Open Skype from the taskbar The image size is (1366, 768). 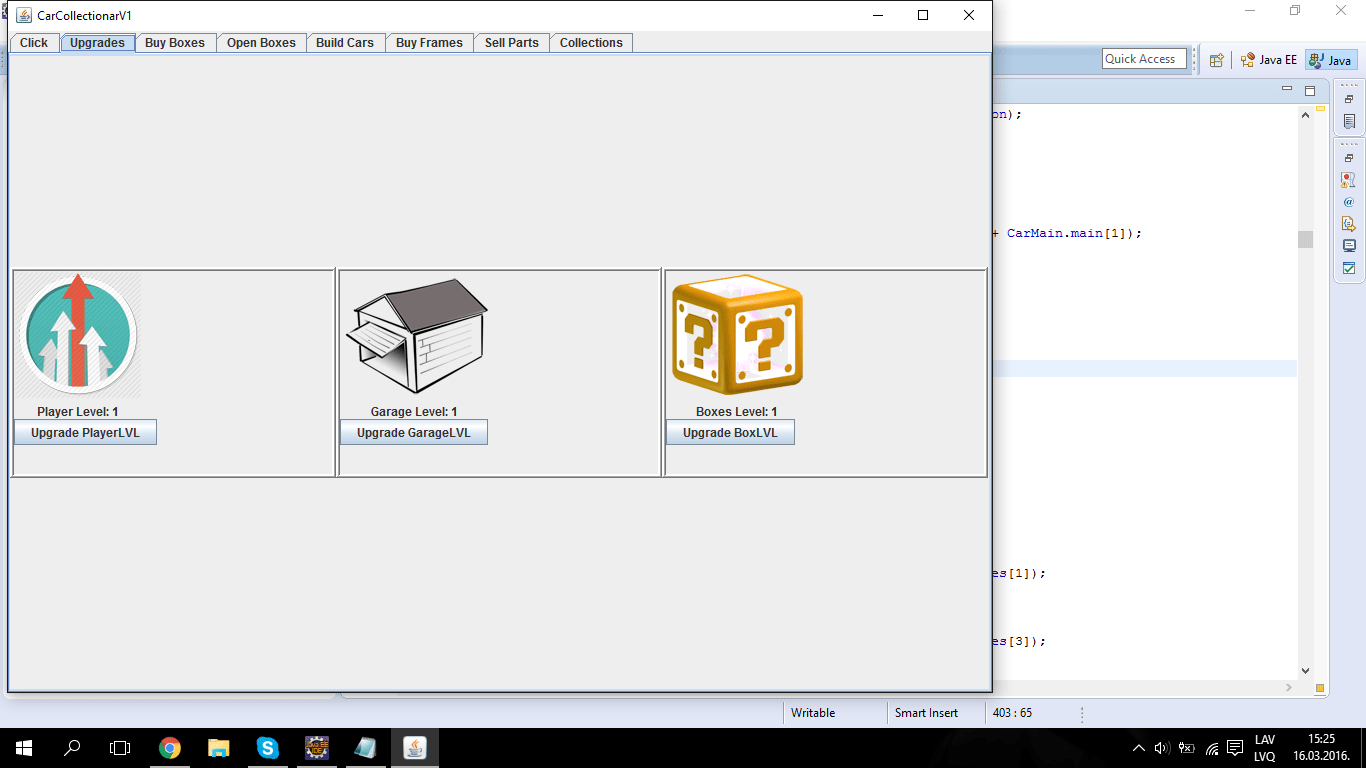(267, 747)
